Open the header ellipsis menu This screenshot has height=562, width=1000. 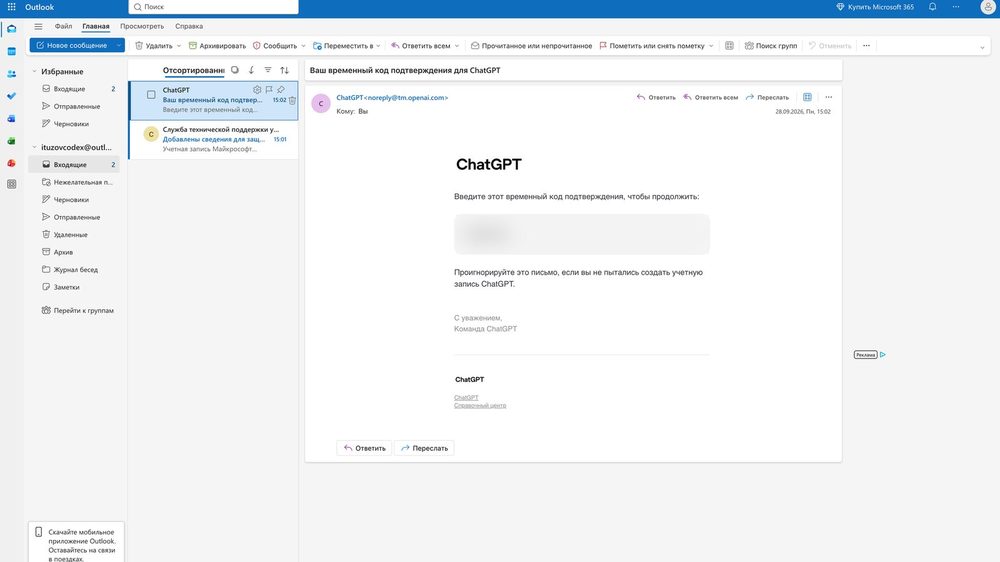pyautogui.click(x=956, y=7)
